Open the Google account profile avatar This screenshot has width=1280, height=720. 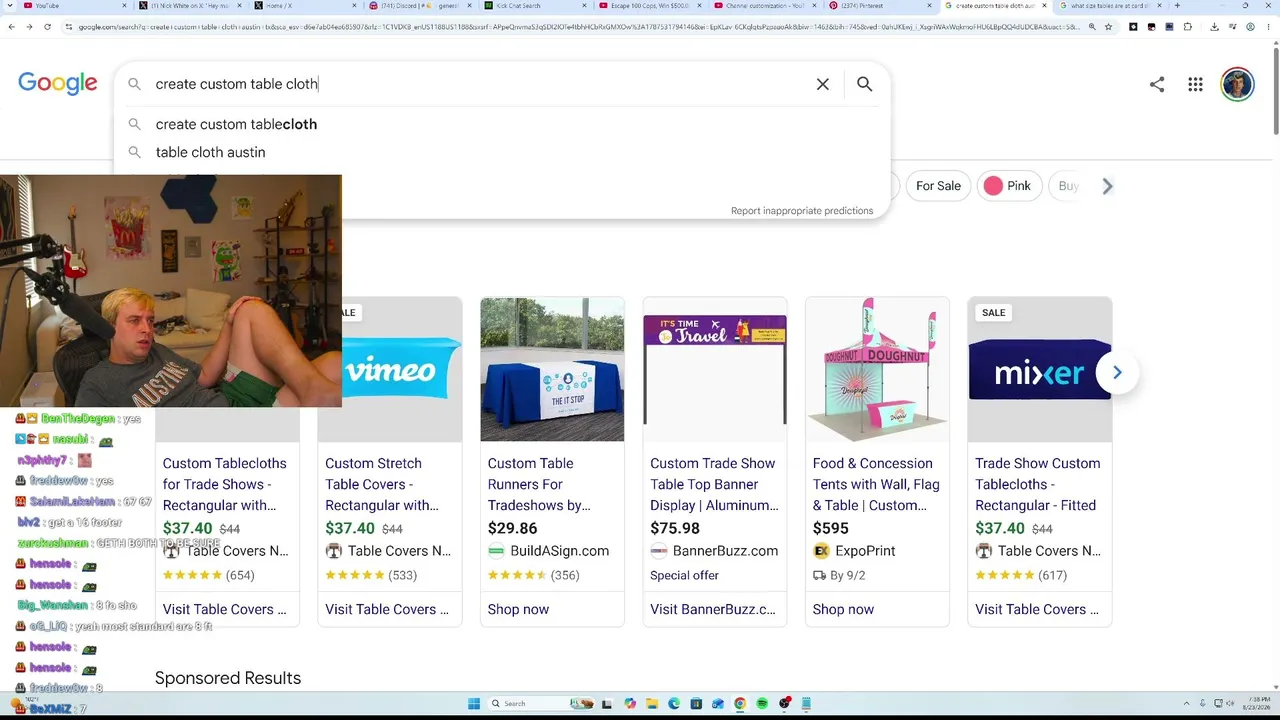tap(1237, 84)
